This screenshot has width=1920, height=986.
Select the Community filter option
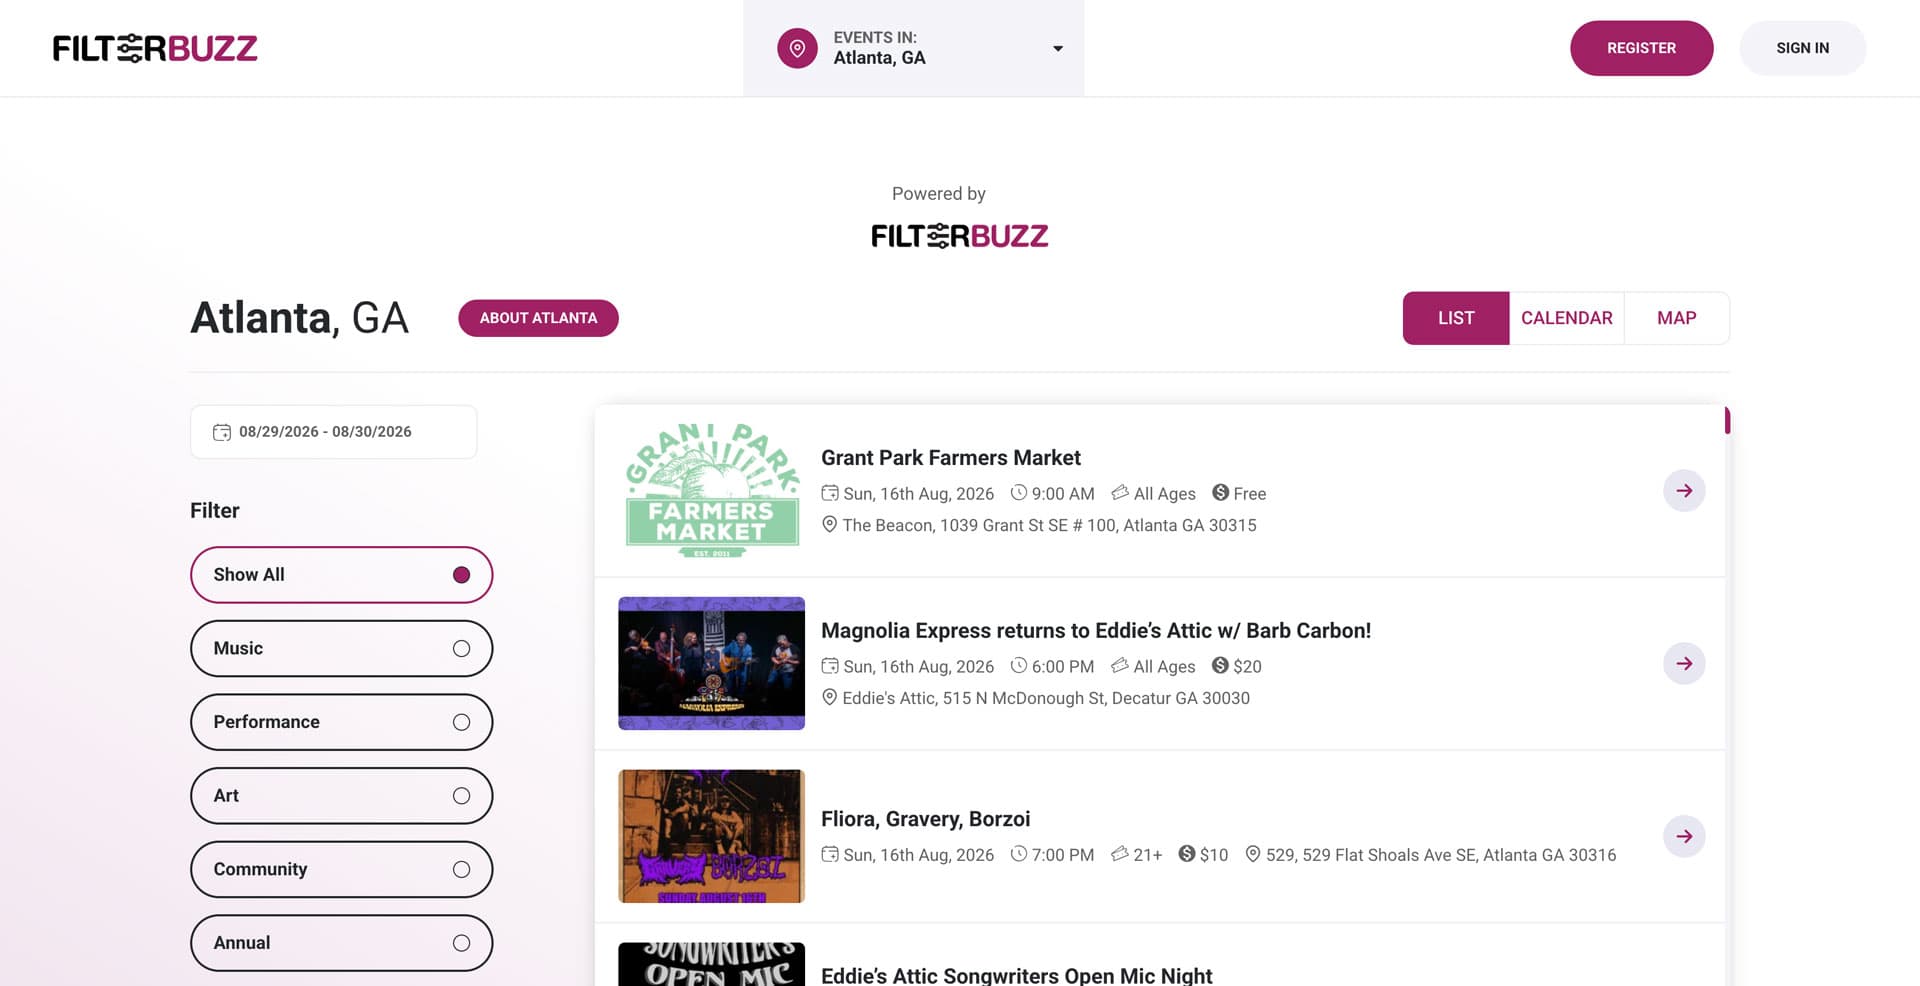tap(341, 869)
